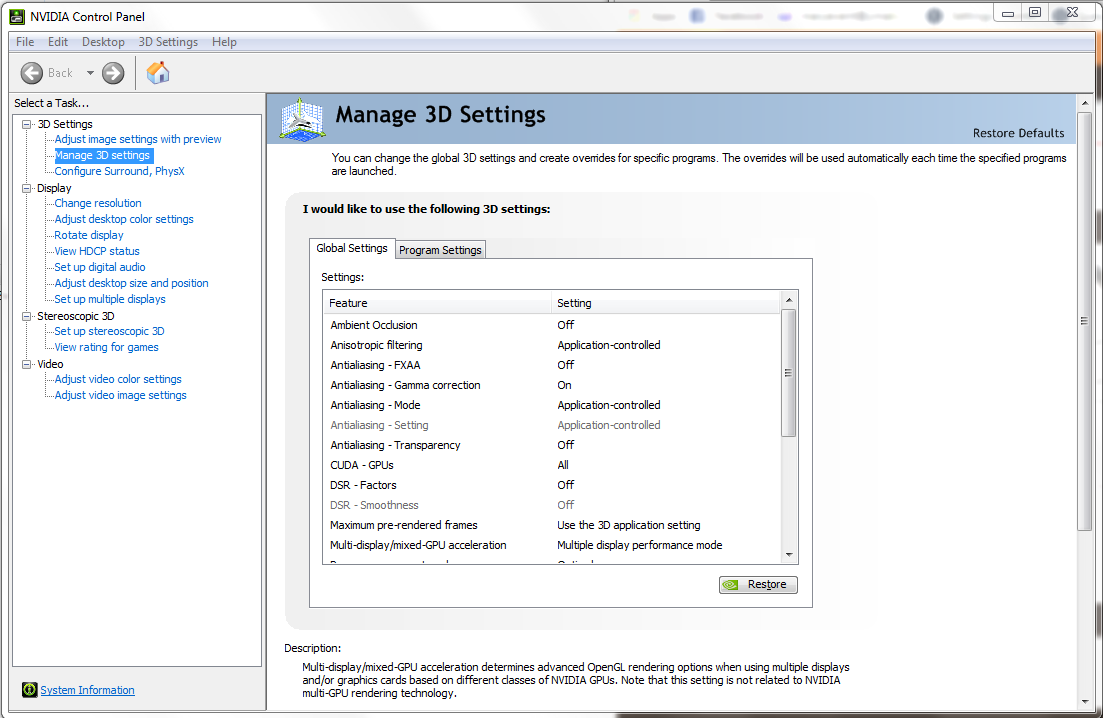This screenshot has height=718, width=1103.
Task: Open the 3D Settings menu
Action: pyautogui.click(x=167, y=42)
